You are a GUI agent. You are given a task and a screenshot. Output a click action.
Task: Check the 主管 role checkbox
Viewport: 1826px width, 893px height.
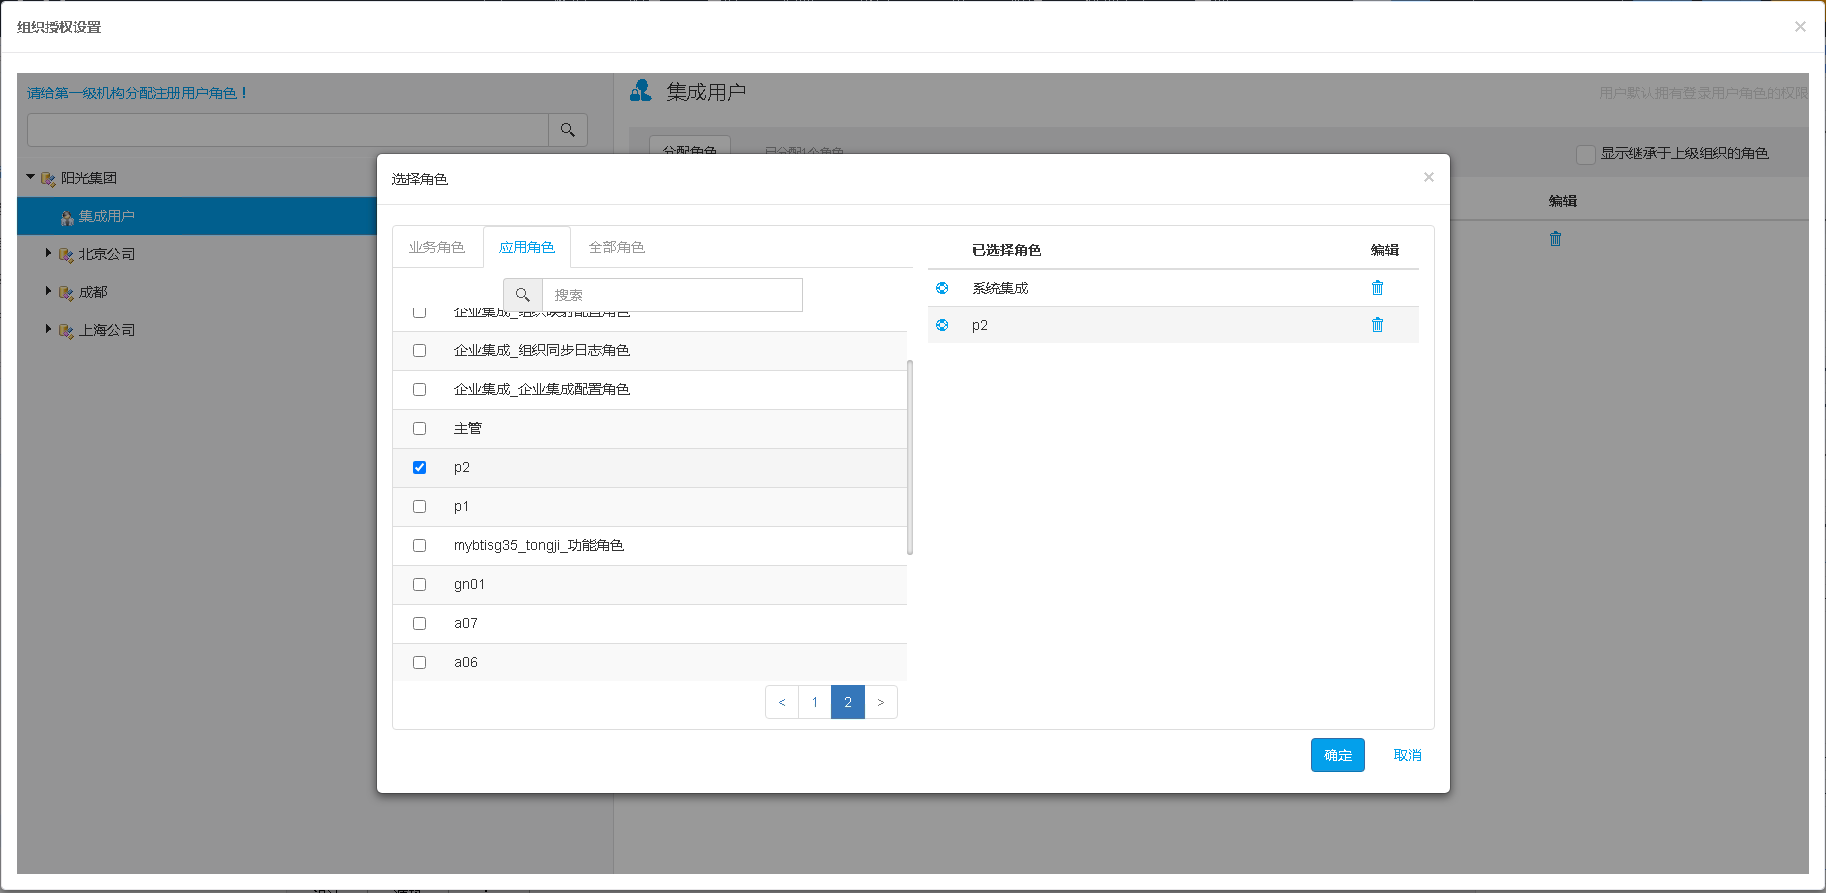tap(419, 428)
